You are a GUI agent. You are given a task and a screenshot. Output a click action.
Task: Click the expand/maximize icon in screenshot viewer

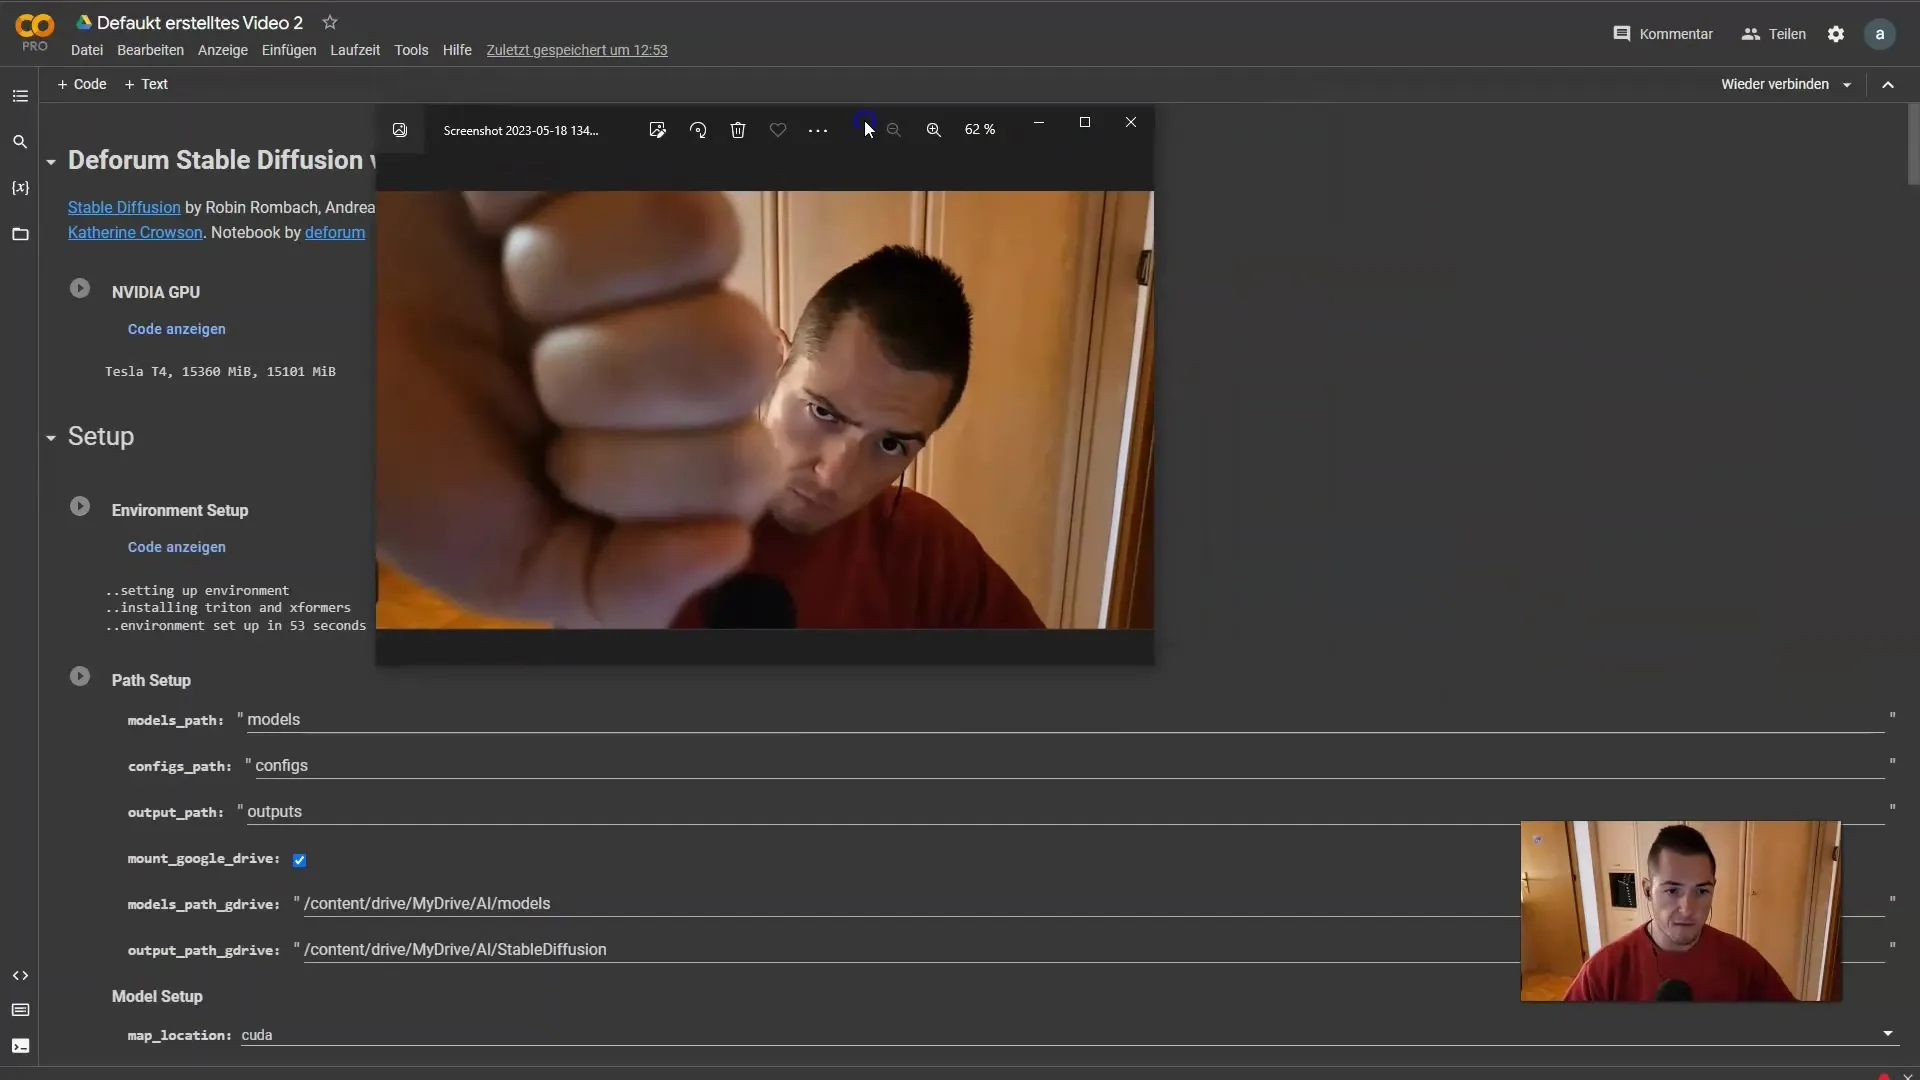(x=1084, y=121)
